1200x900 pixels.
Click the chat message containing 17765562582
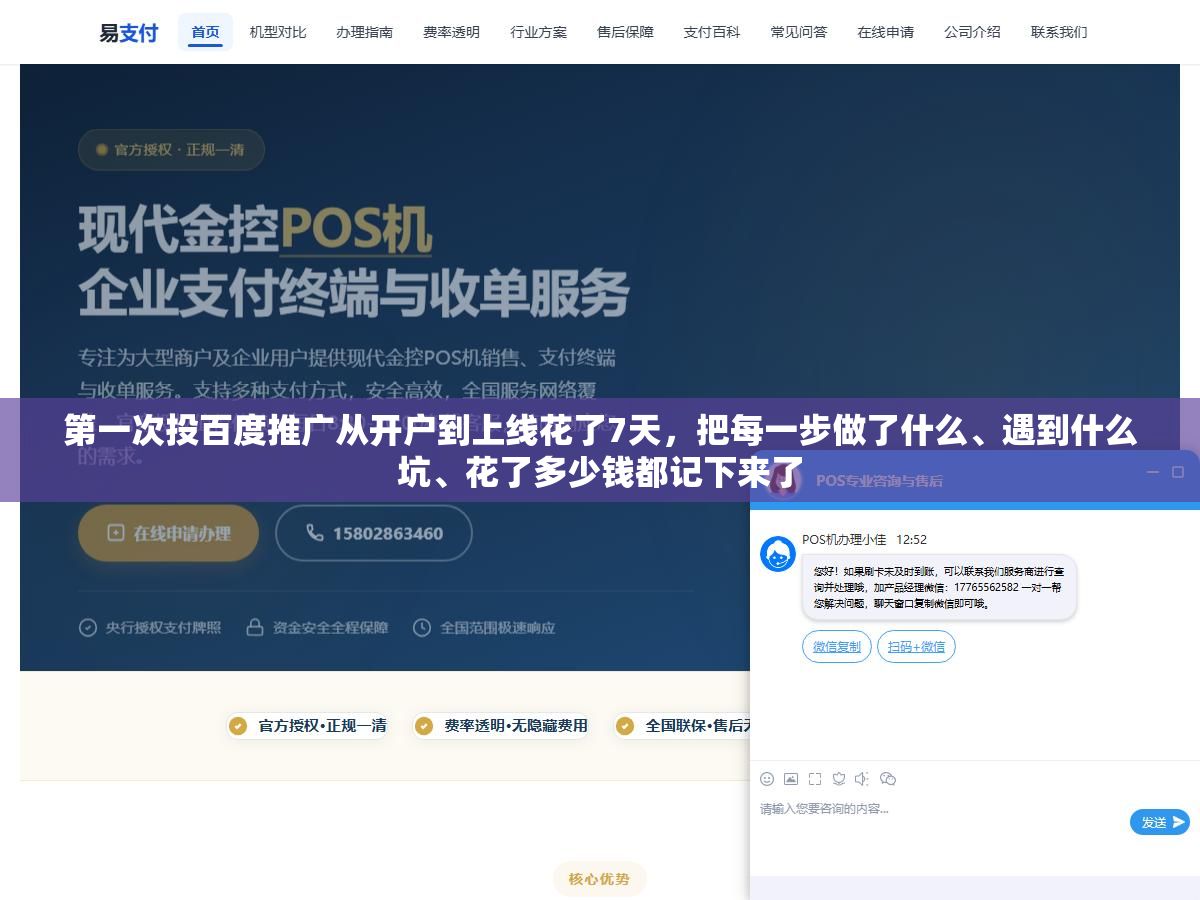(x=939, y=587)
